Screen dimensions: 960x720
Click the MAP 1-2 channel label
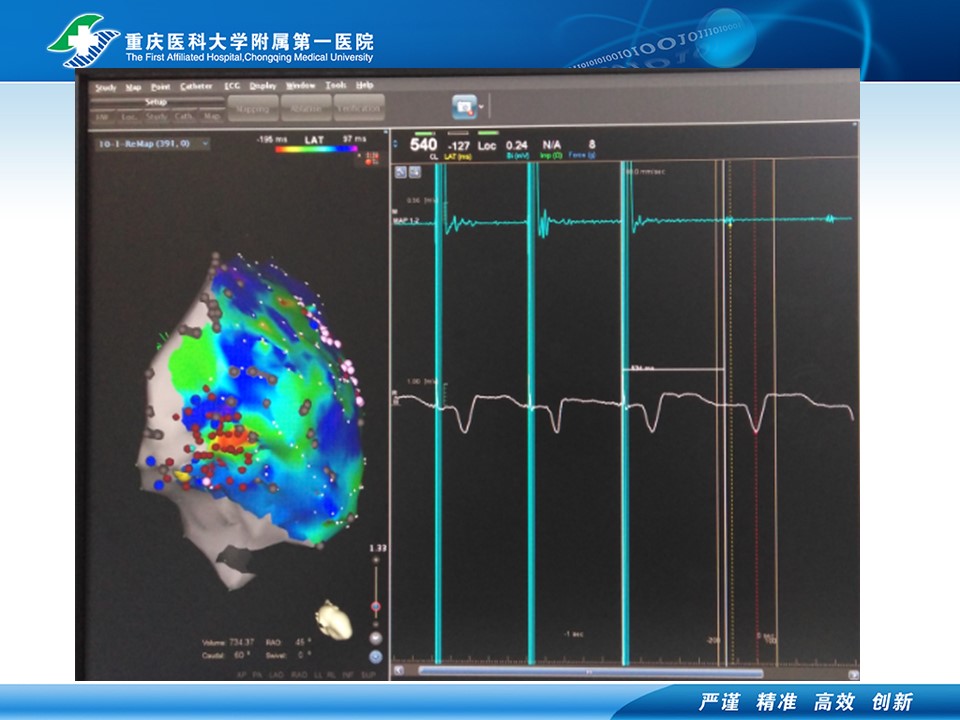pos(405,220)
